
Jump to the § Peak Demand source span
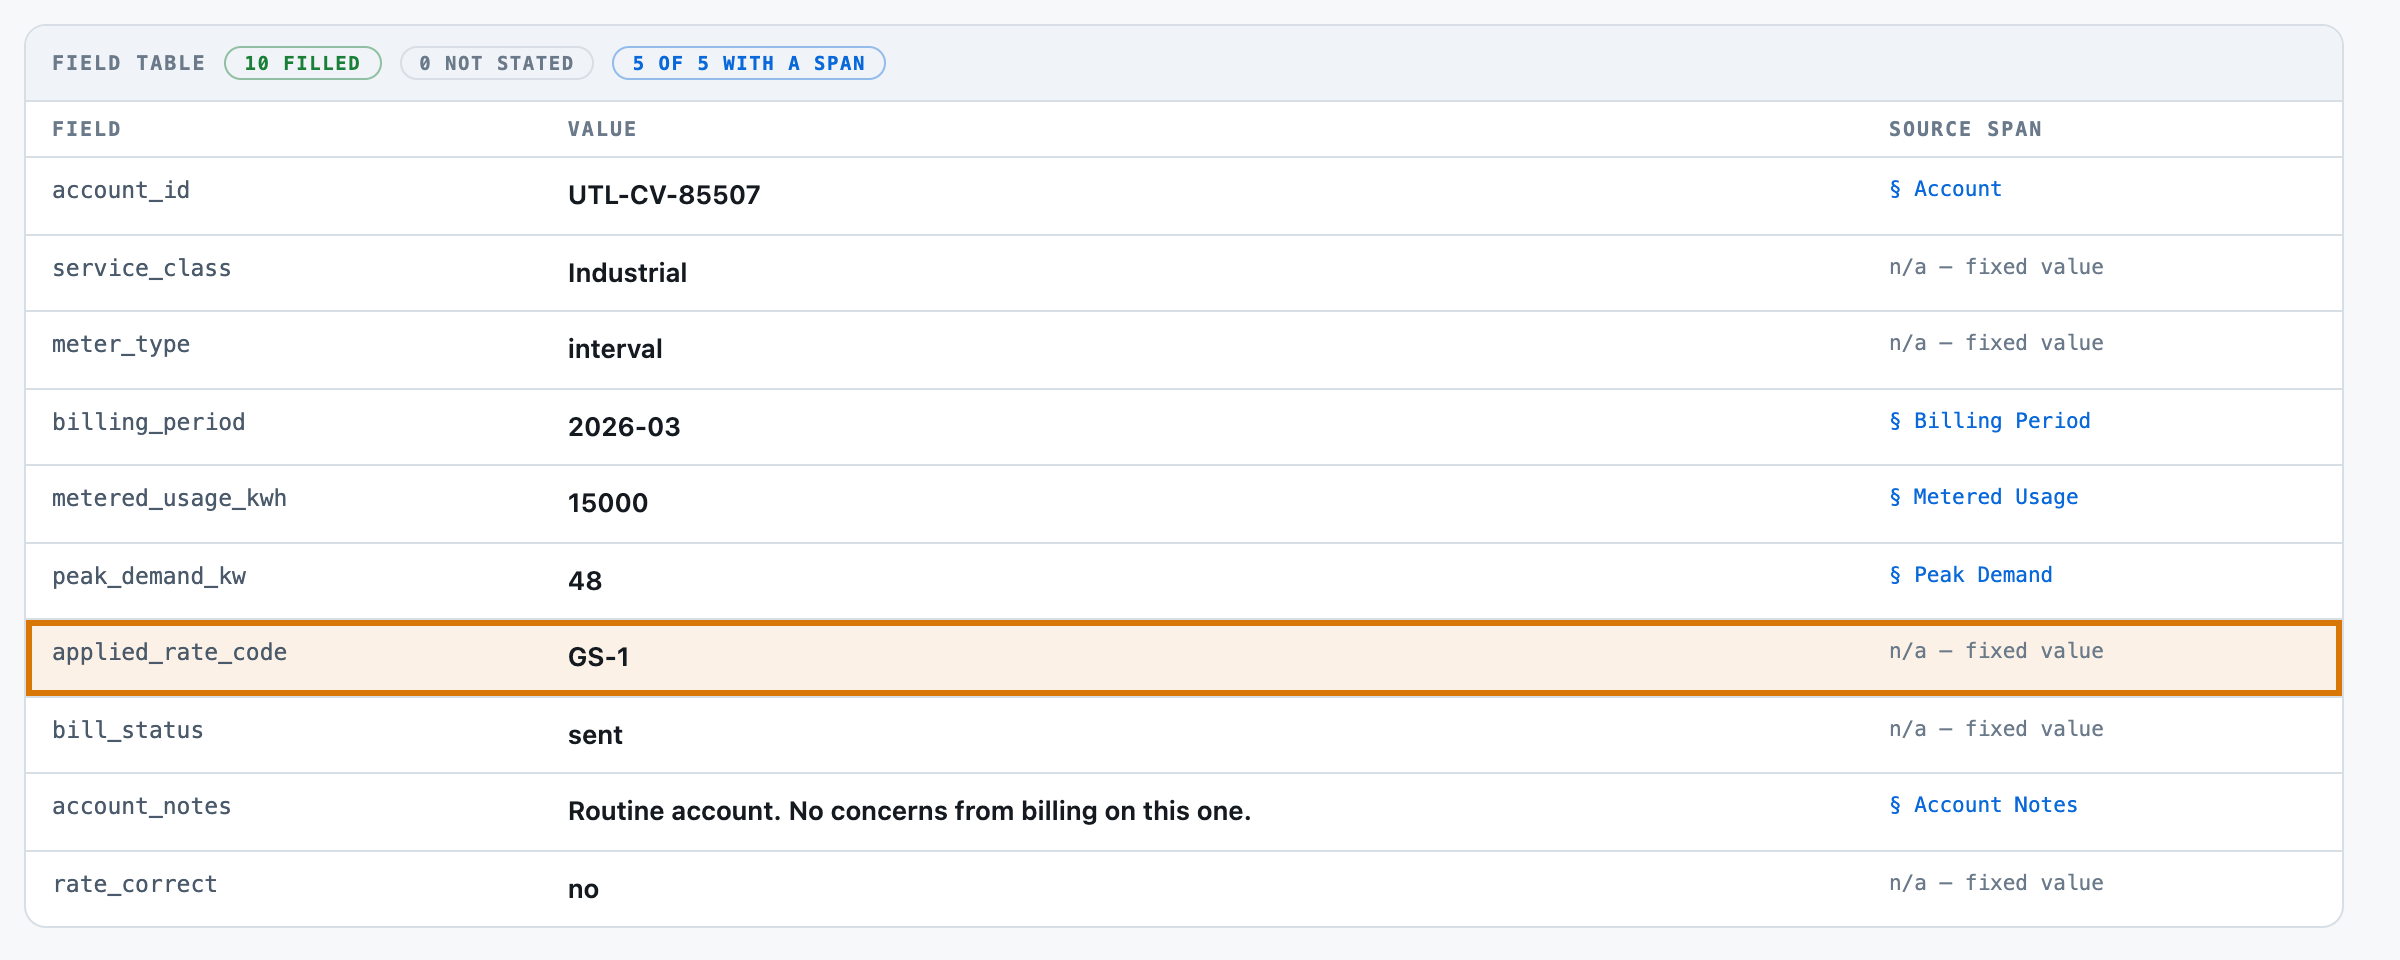click(1970, 575)
